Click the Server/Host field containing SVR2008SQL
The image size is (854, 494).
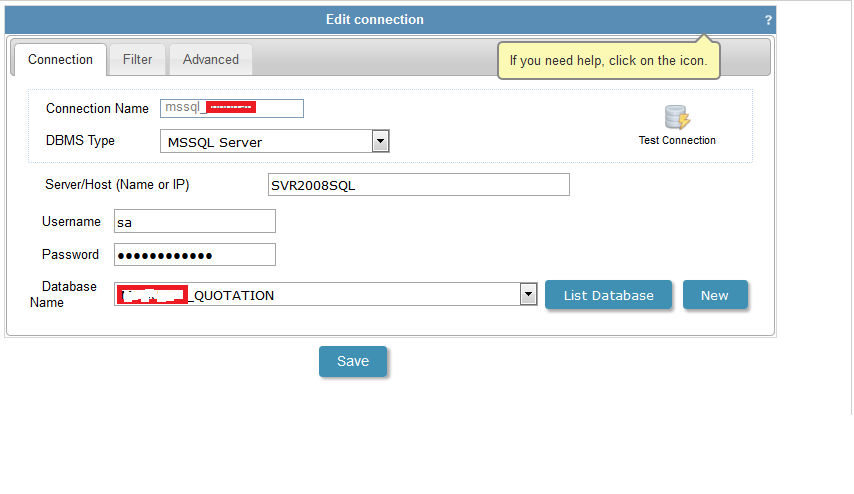point(418,185)
